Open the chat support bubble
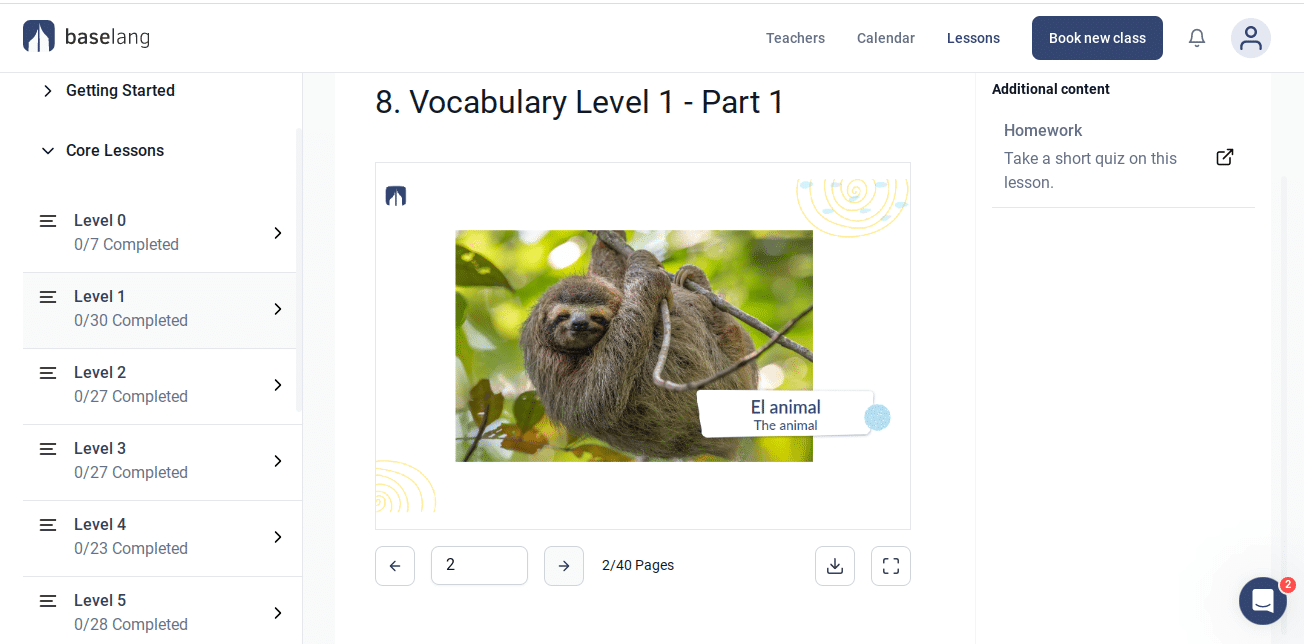The width and height of the screenshot is (1304, 644). click(1263, 601)
